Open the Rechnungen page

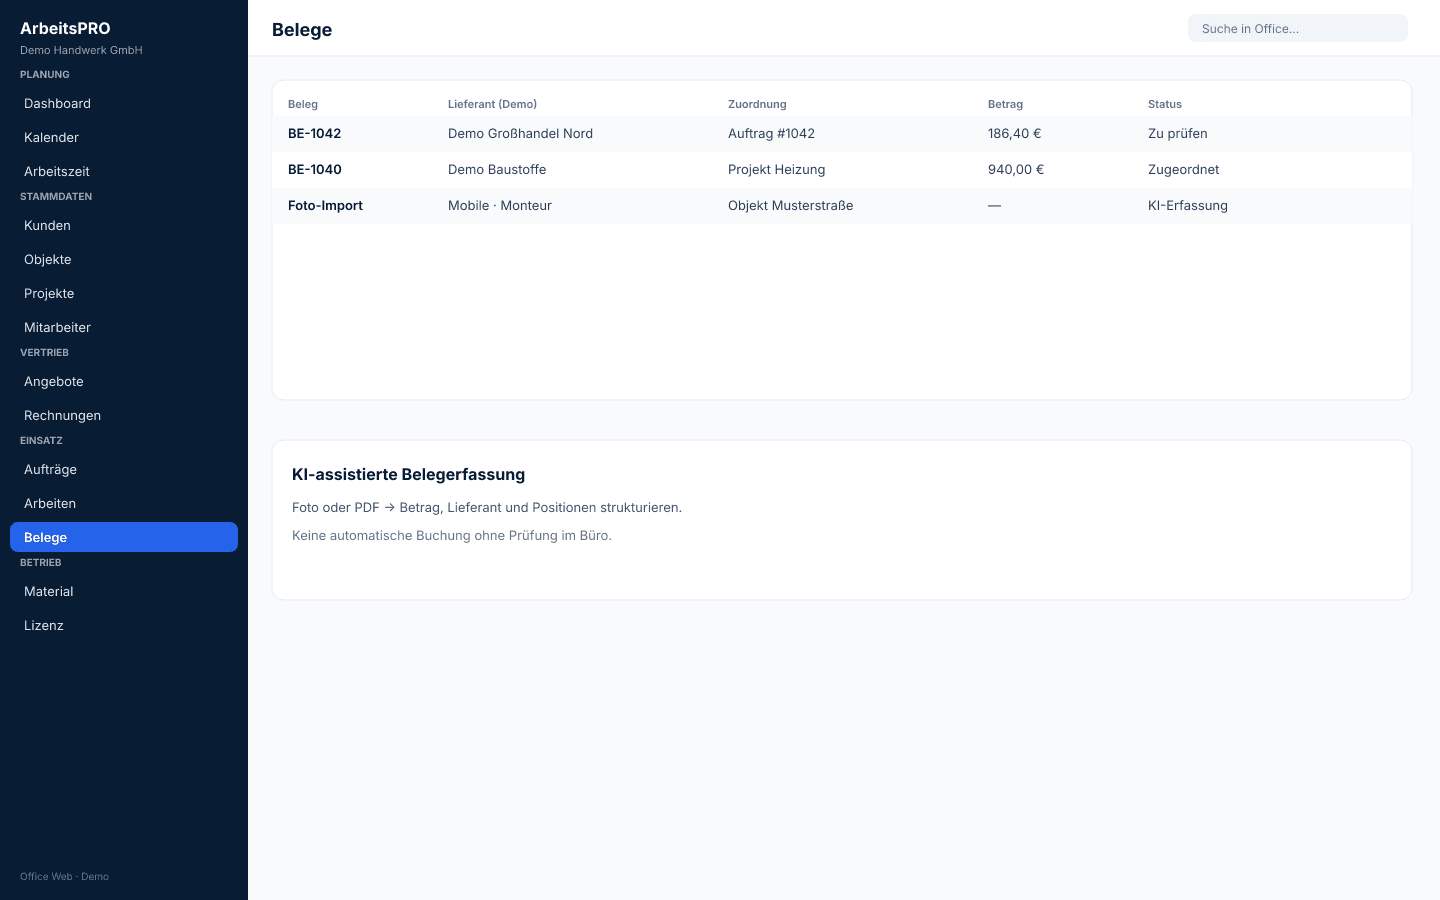point(124,416)
